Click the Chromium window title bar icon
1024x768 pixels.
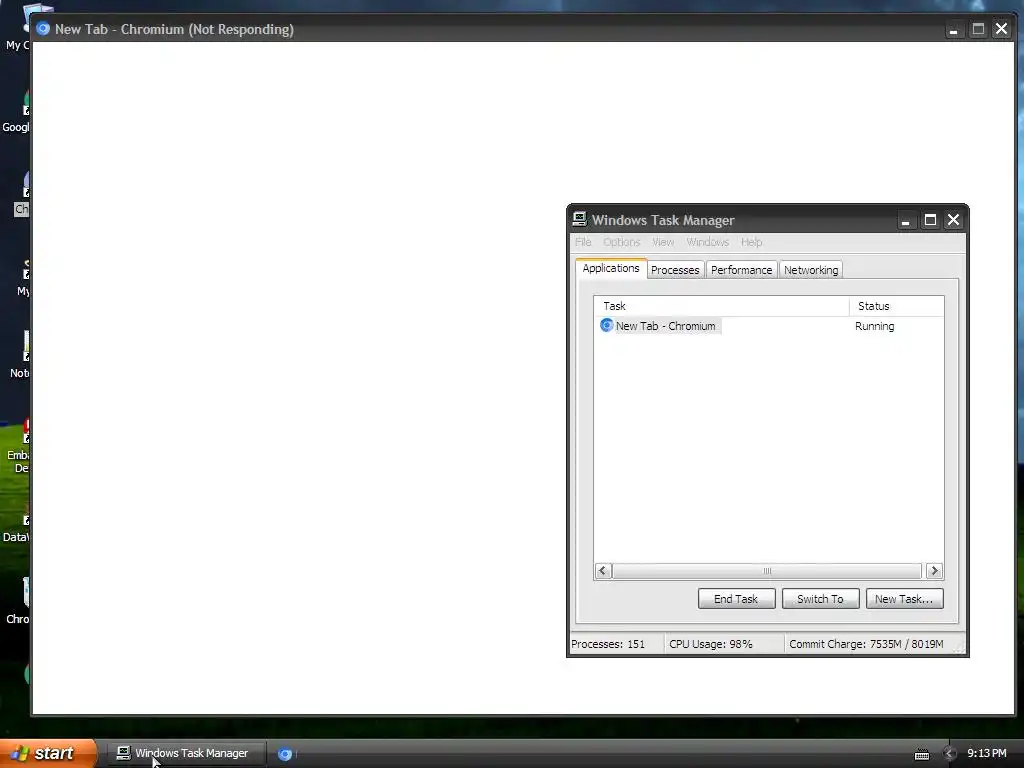[x=43, y=29]
